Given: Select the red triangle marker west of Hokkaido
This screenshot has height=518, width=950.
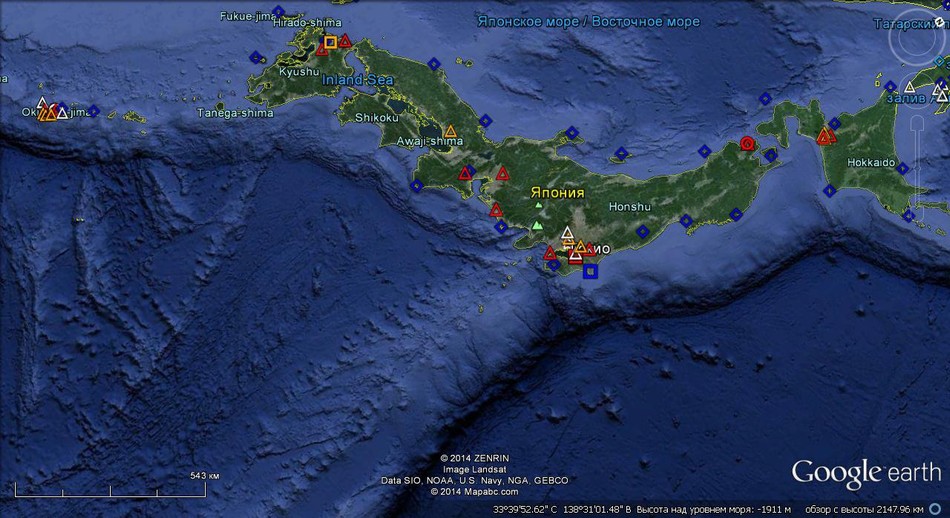Looking at the screenshot, I should click(824, 137).
